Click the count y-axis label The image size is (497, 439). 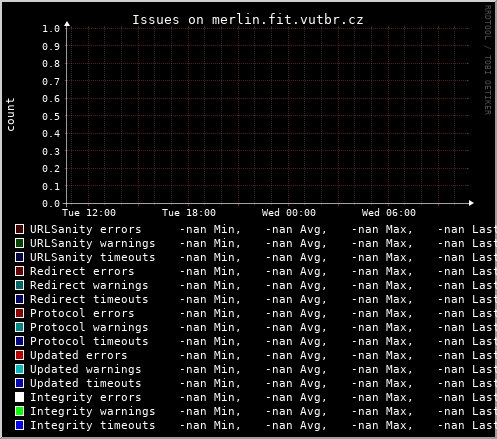coord(10,114)
